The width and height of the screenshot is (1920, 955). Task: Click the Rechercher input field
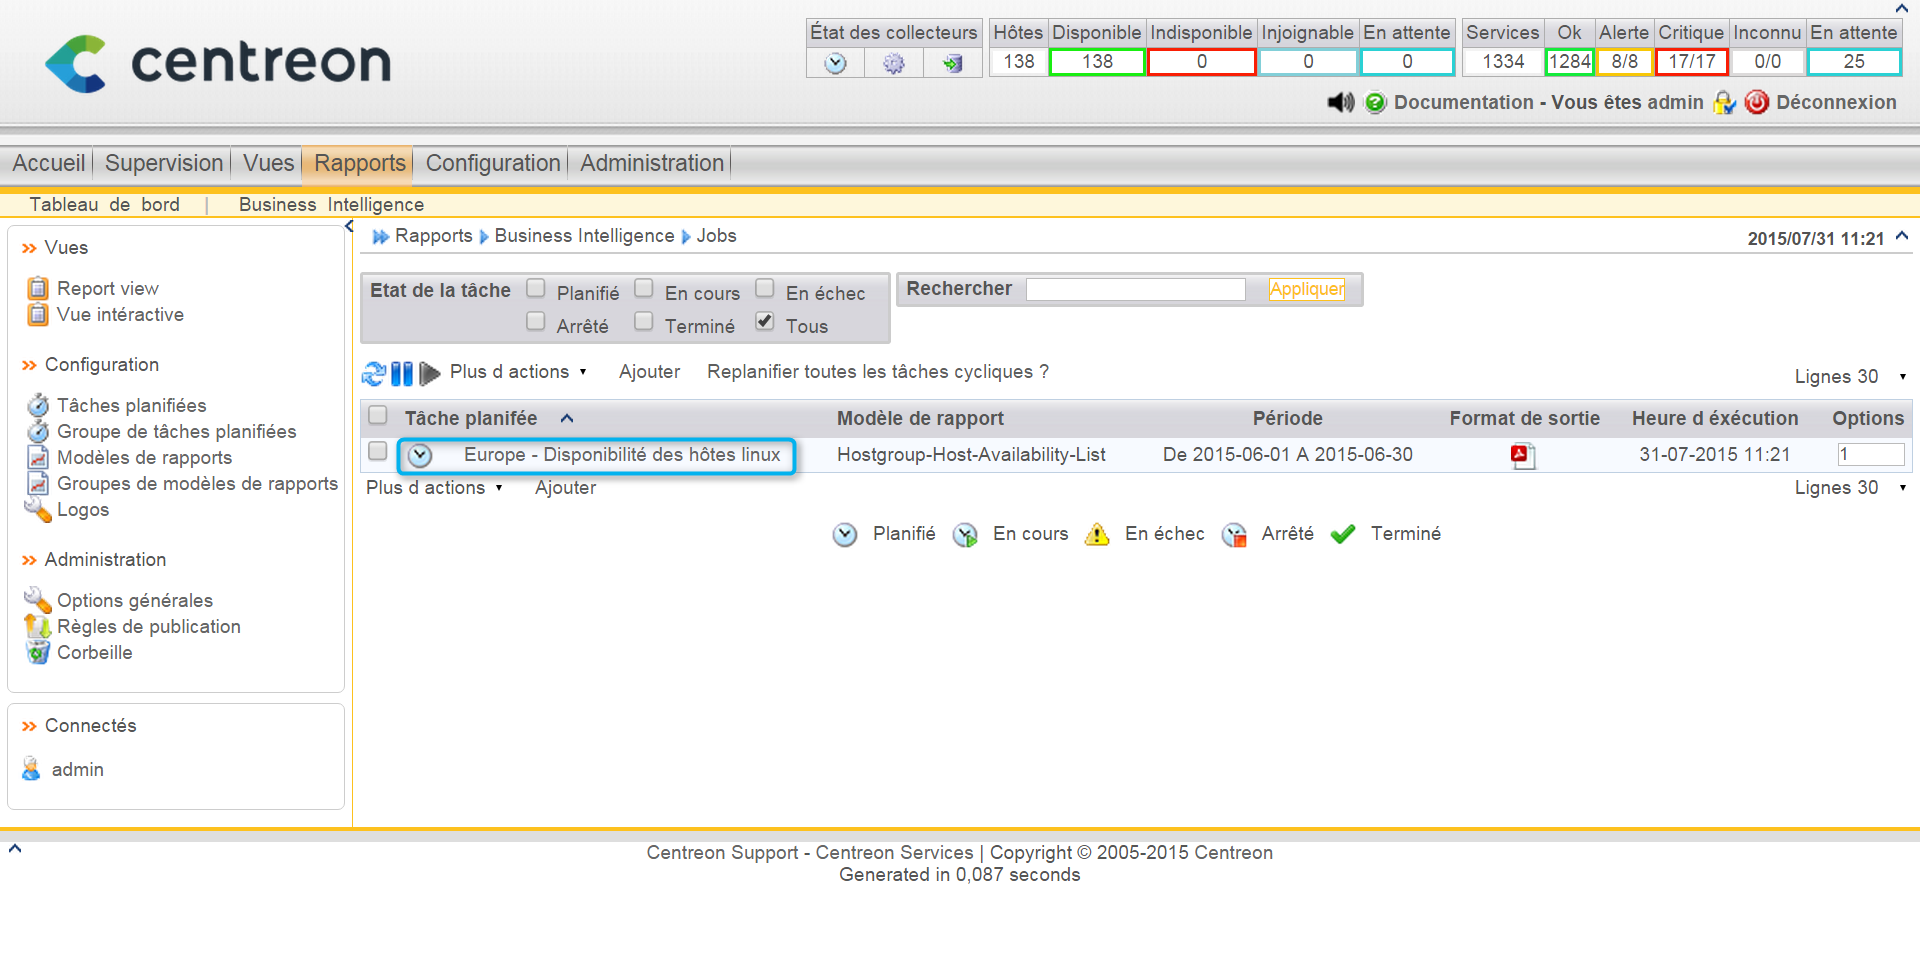click(1136, 289)
